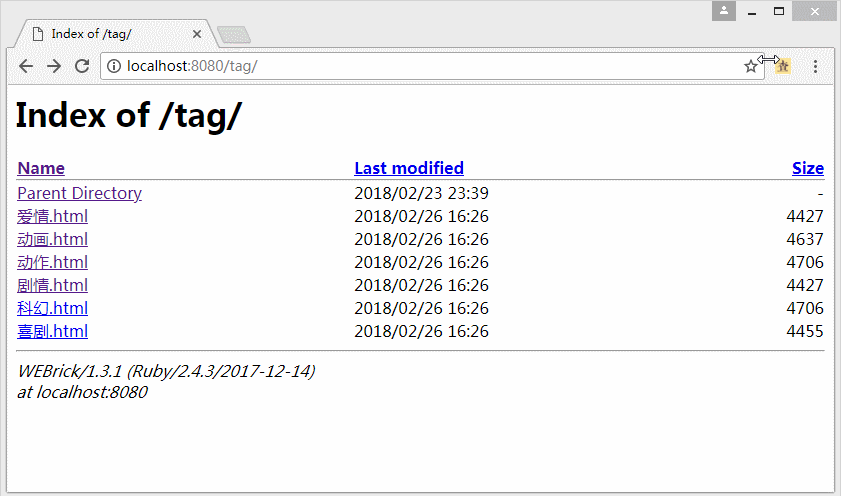Open the 爱情.html file
The width and height of the screenshot is (841, 496).
[x=53, y=216]
